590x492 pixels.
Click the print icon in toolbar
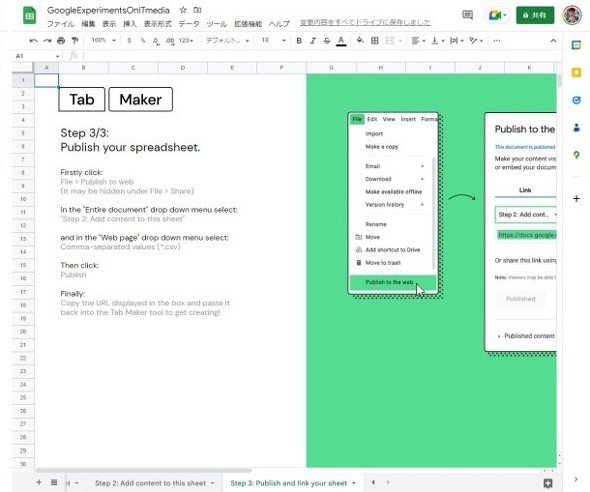point(61,40)
